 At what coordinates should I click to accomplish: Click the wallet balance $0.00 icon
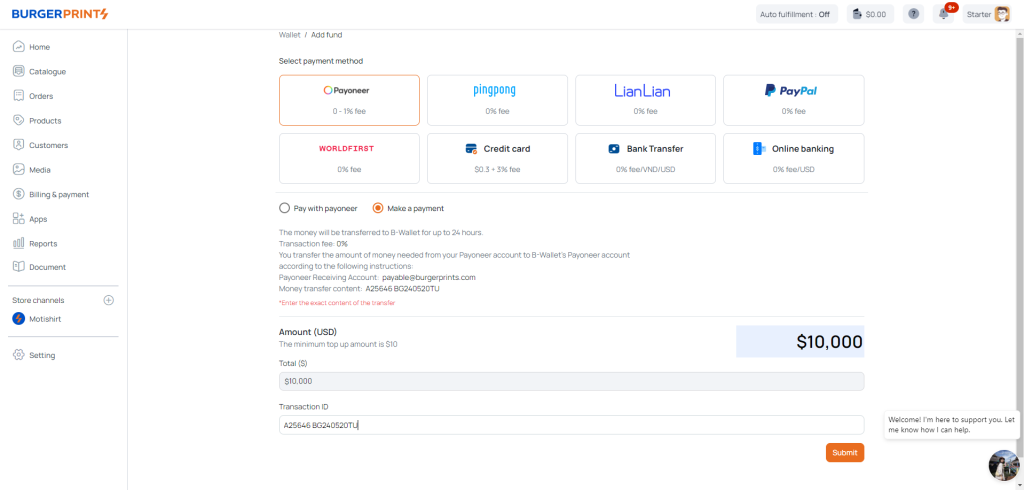[869, 14]
